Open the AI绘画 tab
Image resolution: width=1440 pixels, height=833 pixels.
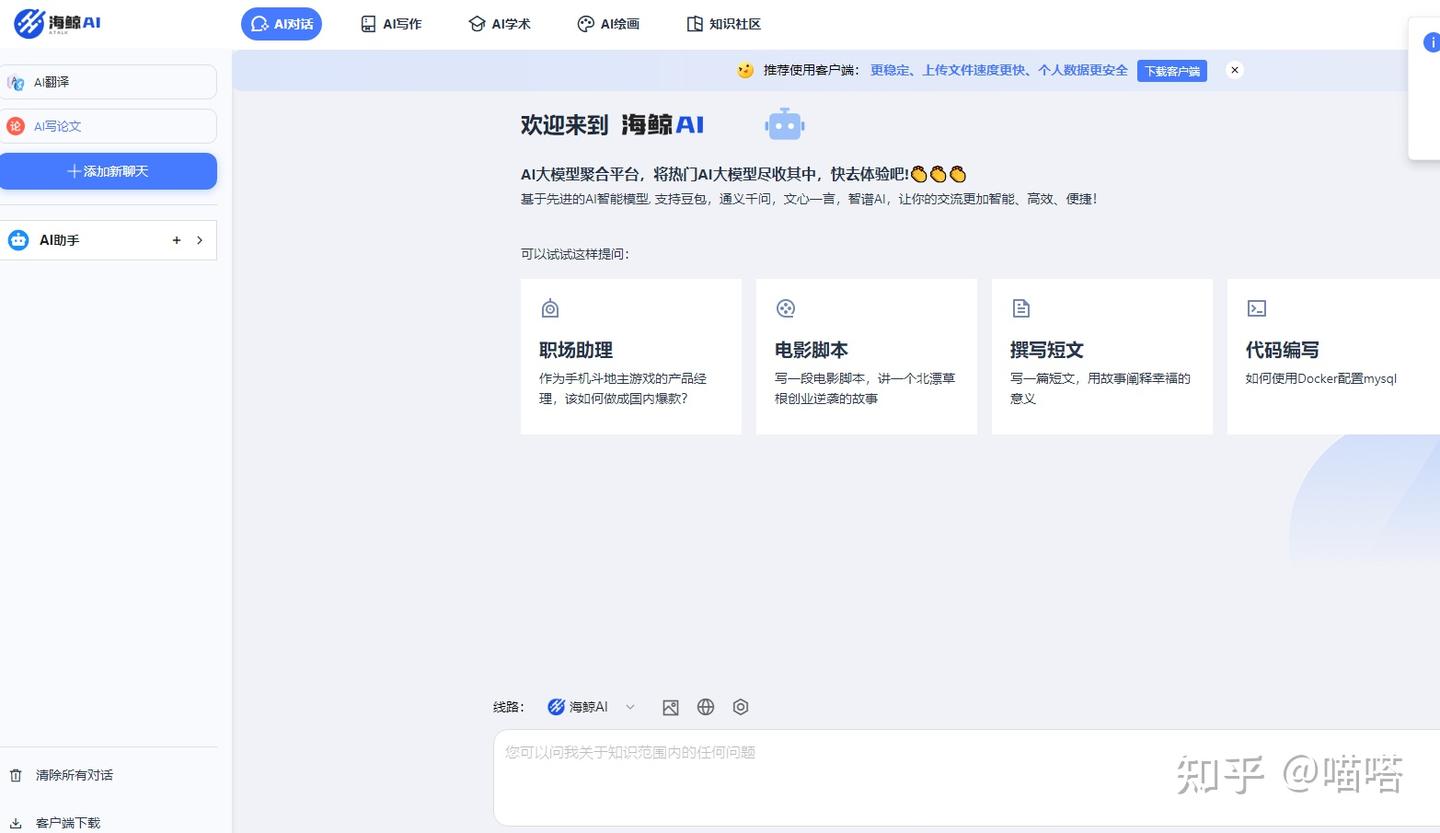click(608, 24)
